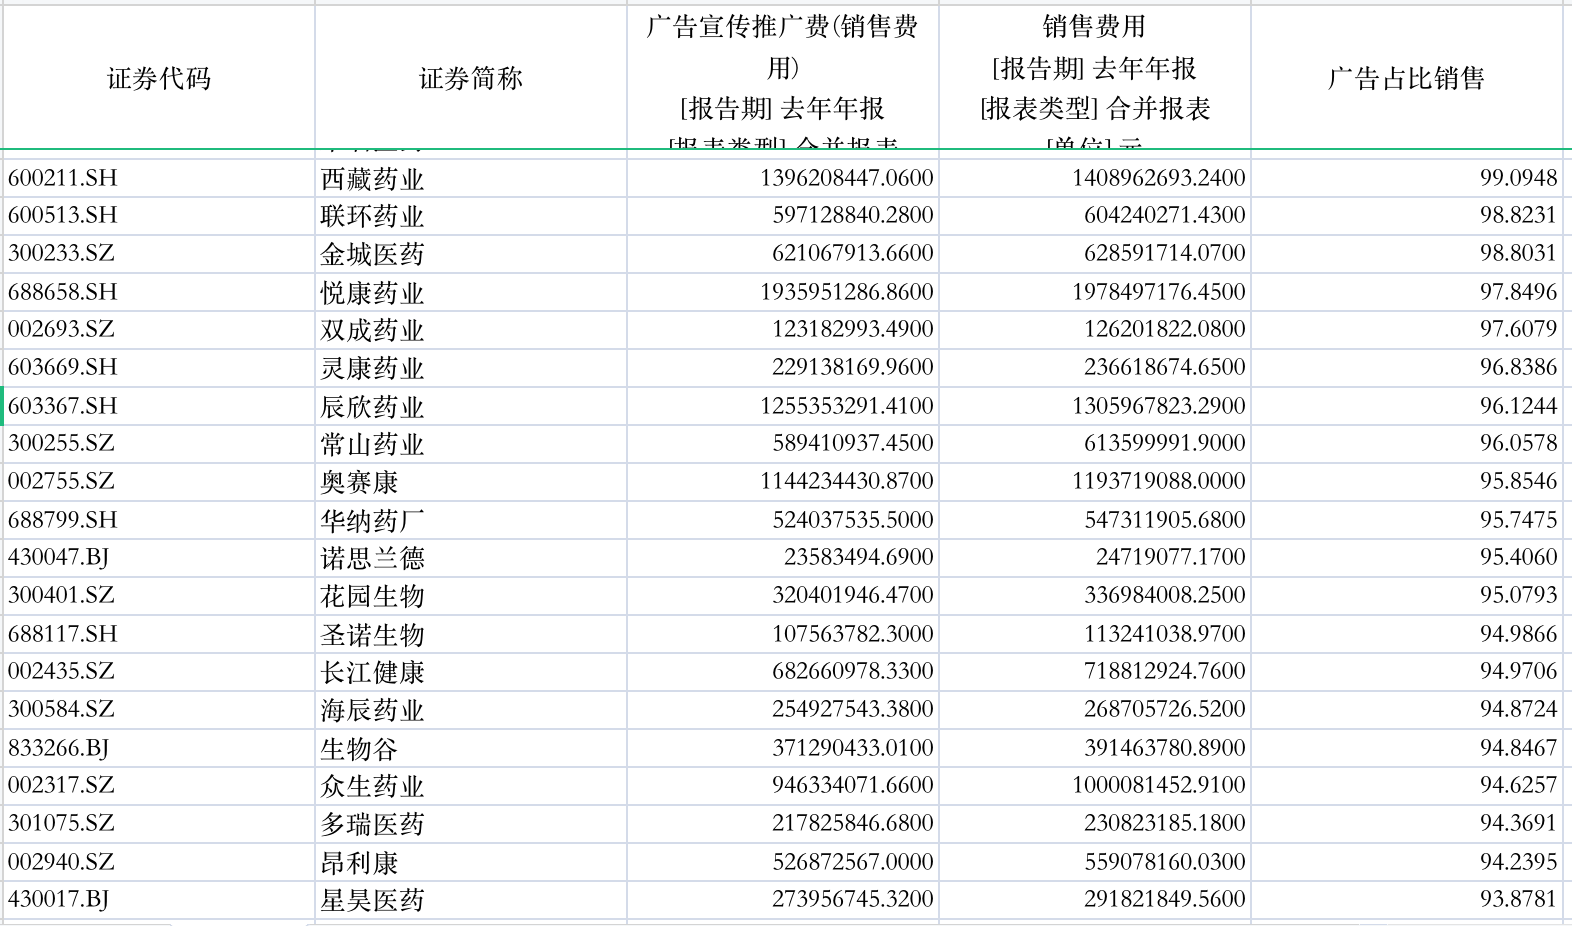Select cell with code 600211.SH
Viewport: 1572px width, 926px height.
159,178
